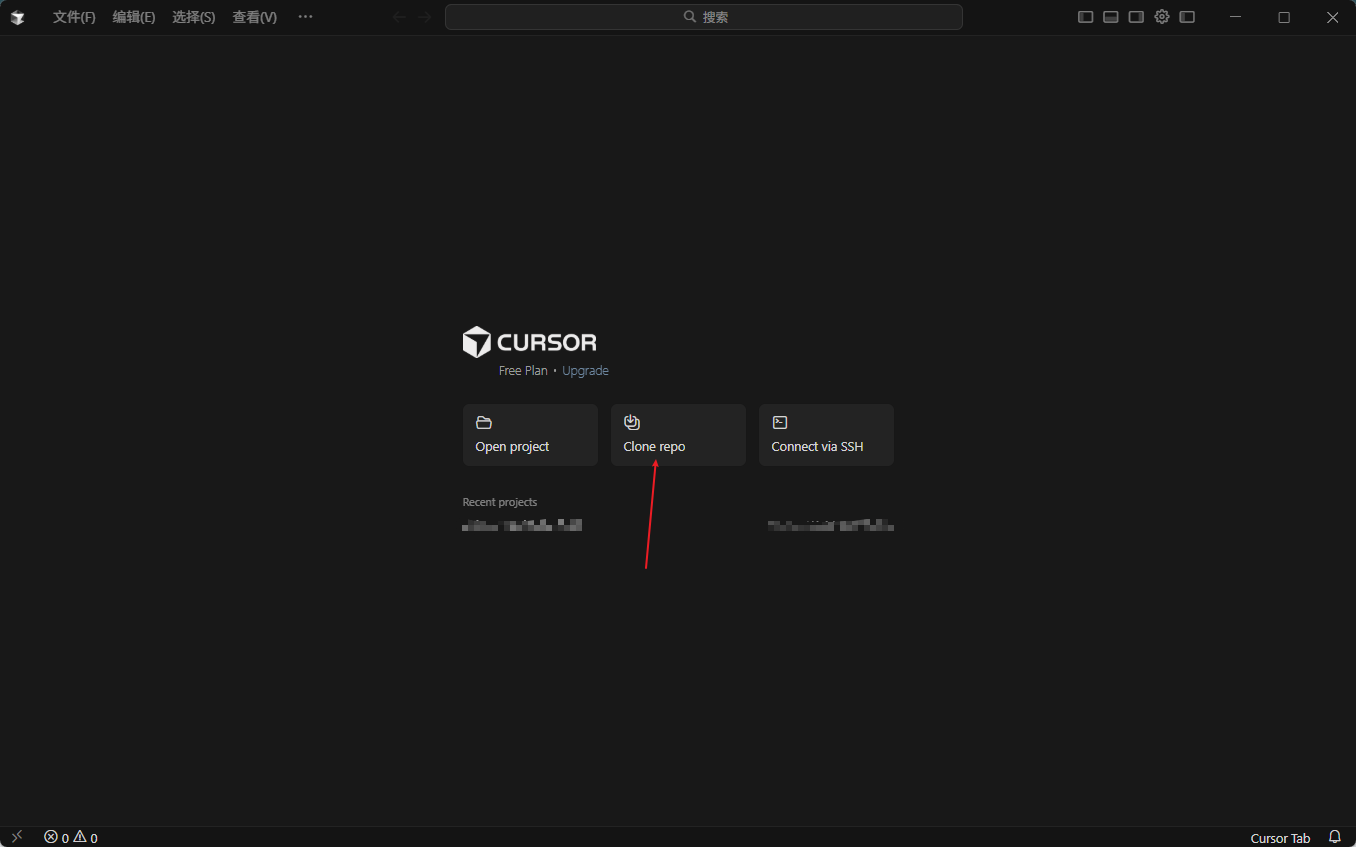Select Connect via SSH

pyautogui.click(x=826, y=435)
